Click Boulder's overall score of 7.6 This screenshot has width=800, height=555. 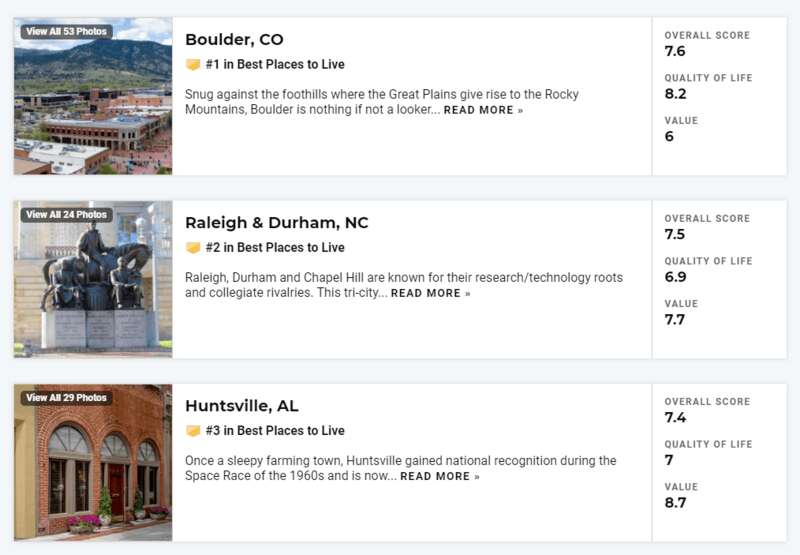[674, 51]
